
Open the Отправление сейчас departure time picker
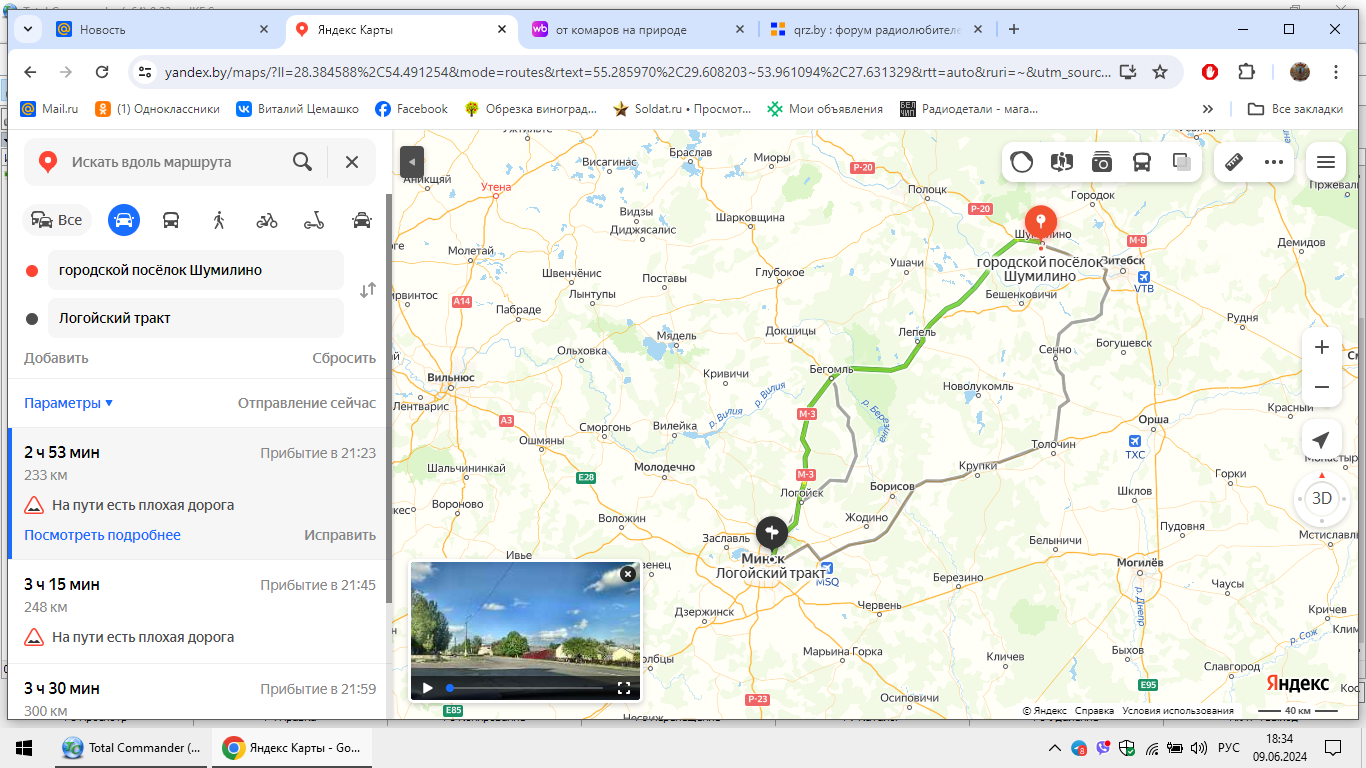306,403
